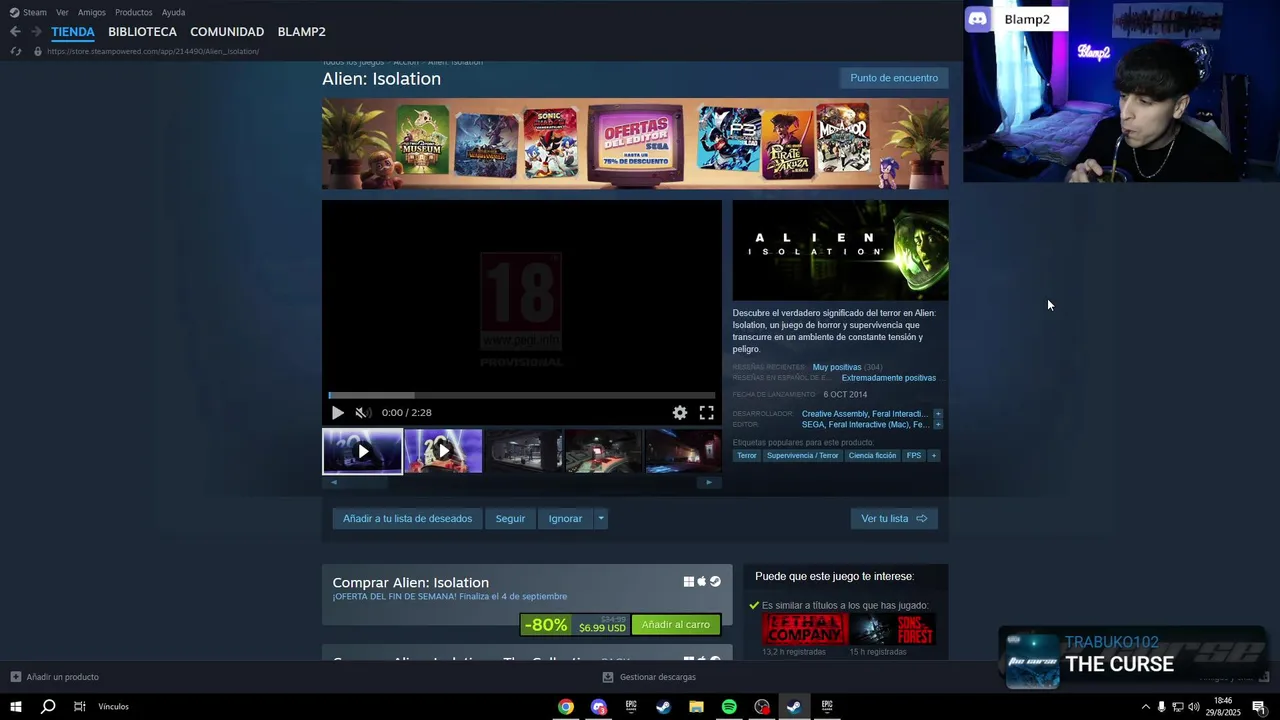Open the video player settings gear
Image resolution: width=1280 pixels, height=720 pixels.
click(680, 413)
